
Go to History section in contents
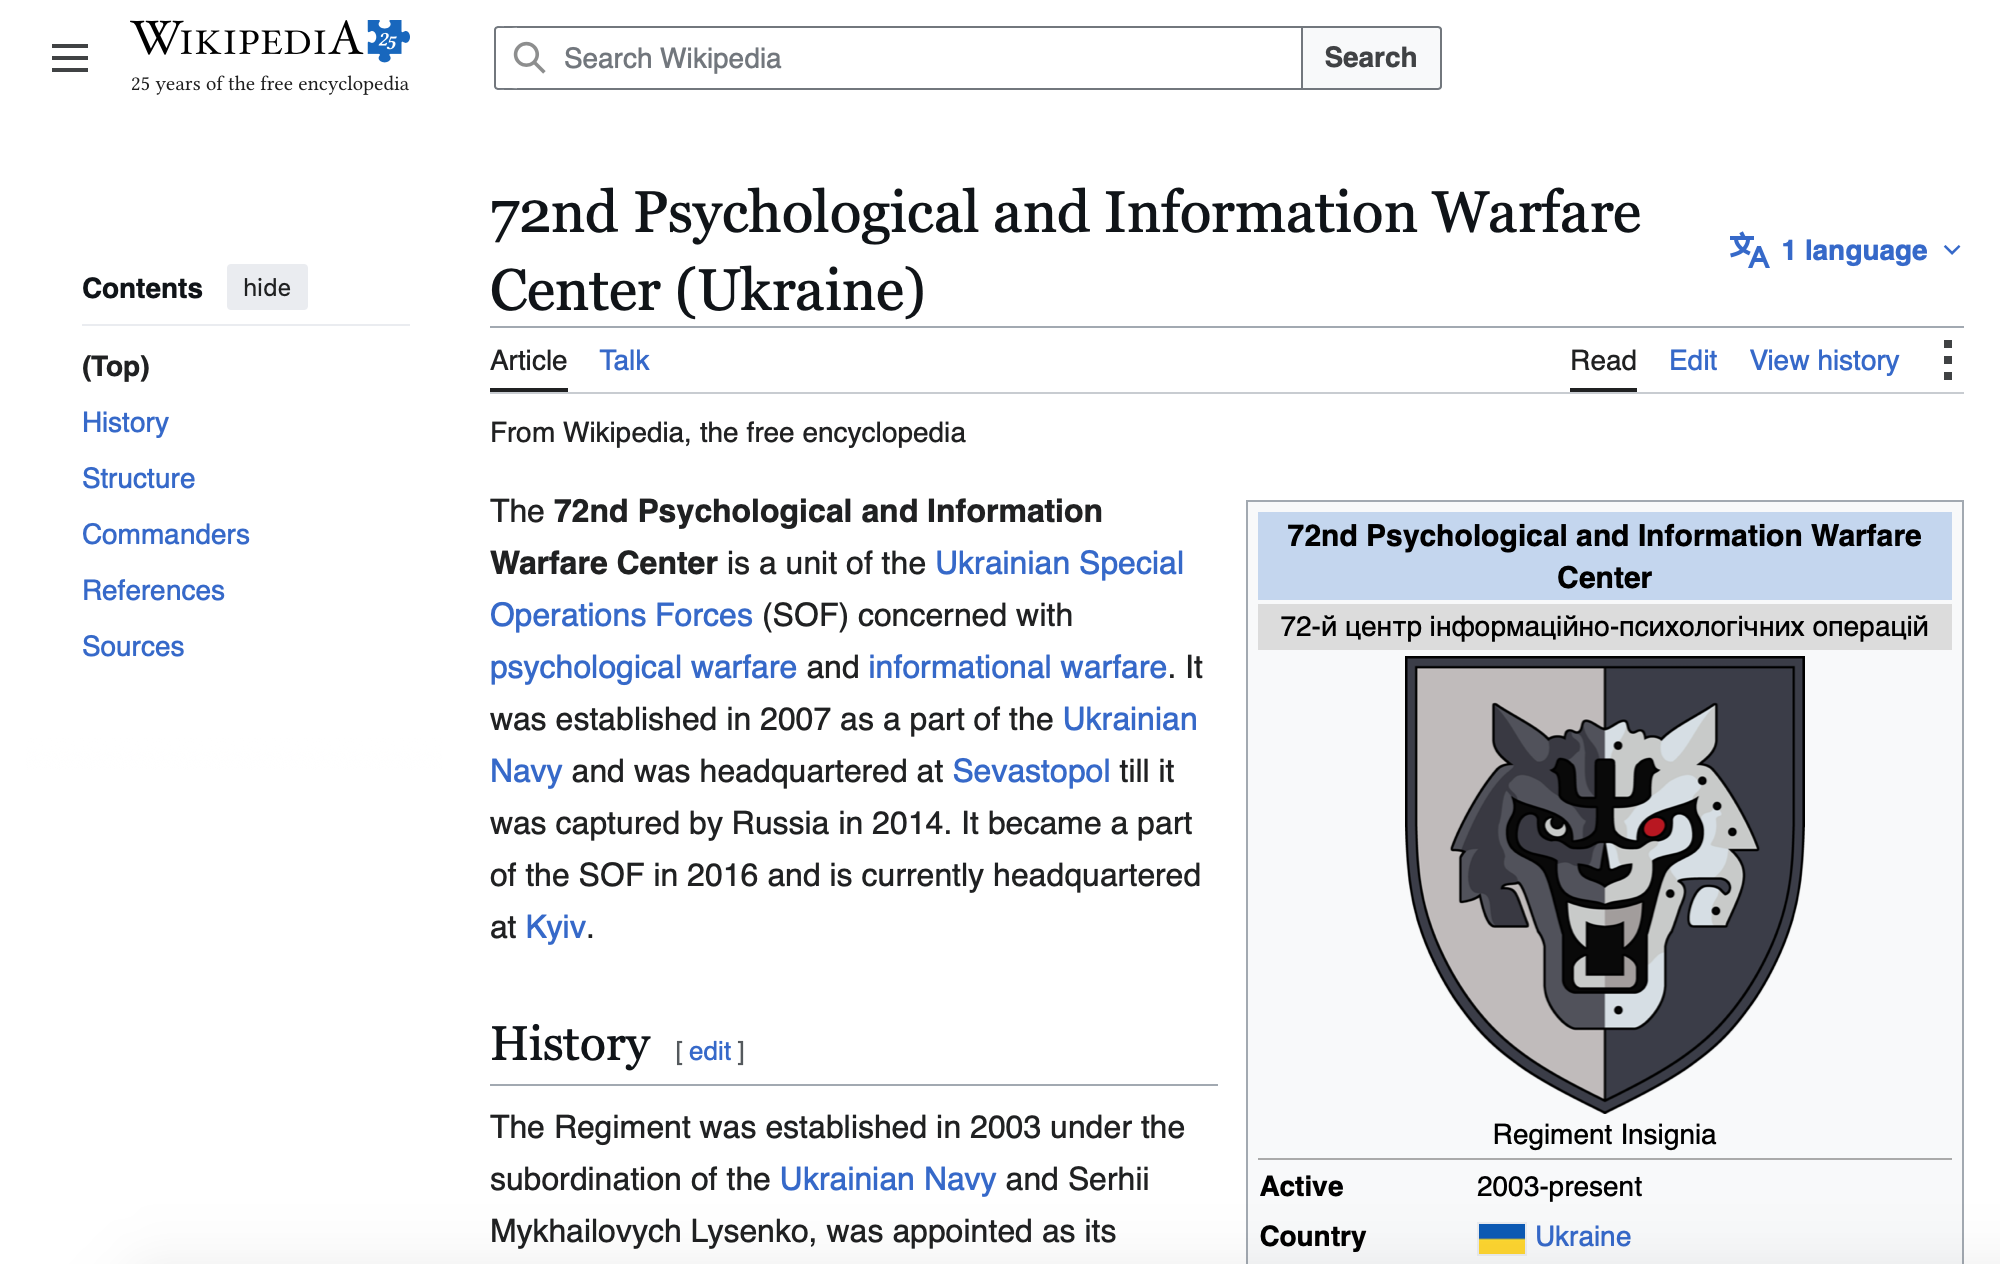[125, 422]
